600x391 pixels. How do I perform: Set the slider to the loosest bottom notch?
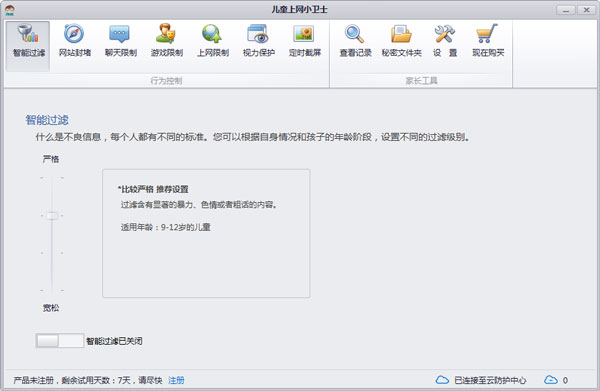(52, 291)
